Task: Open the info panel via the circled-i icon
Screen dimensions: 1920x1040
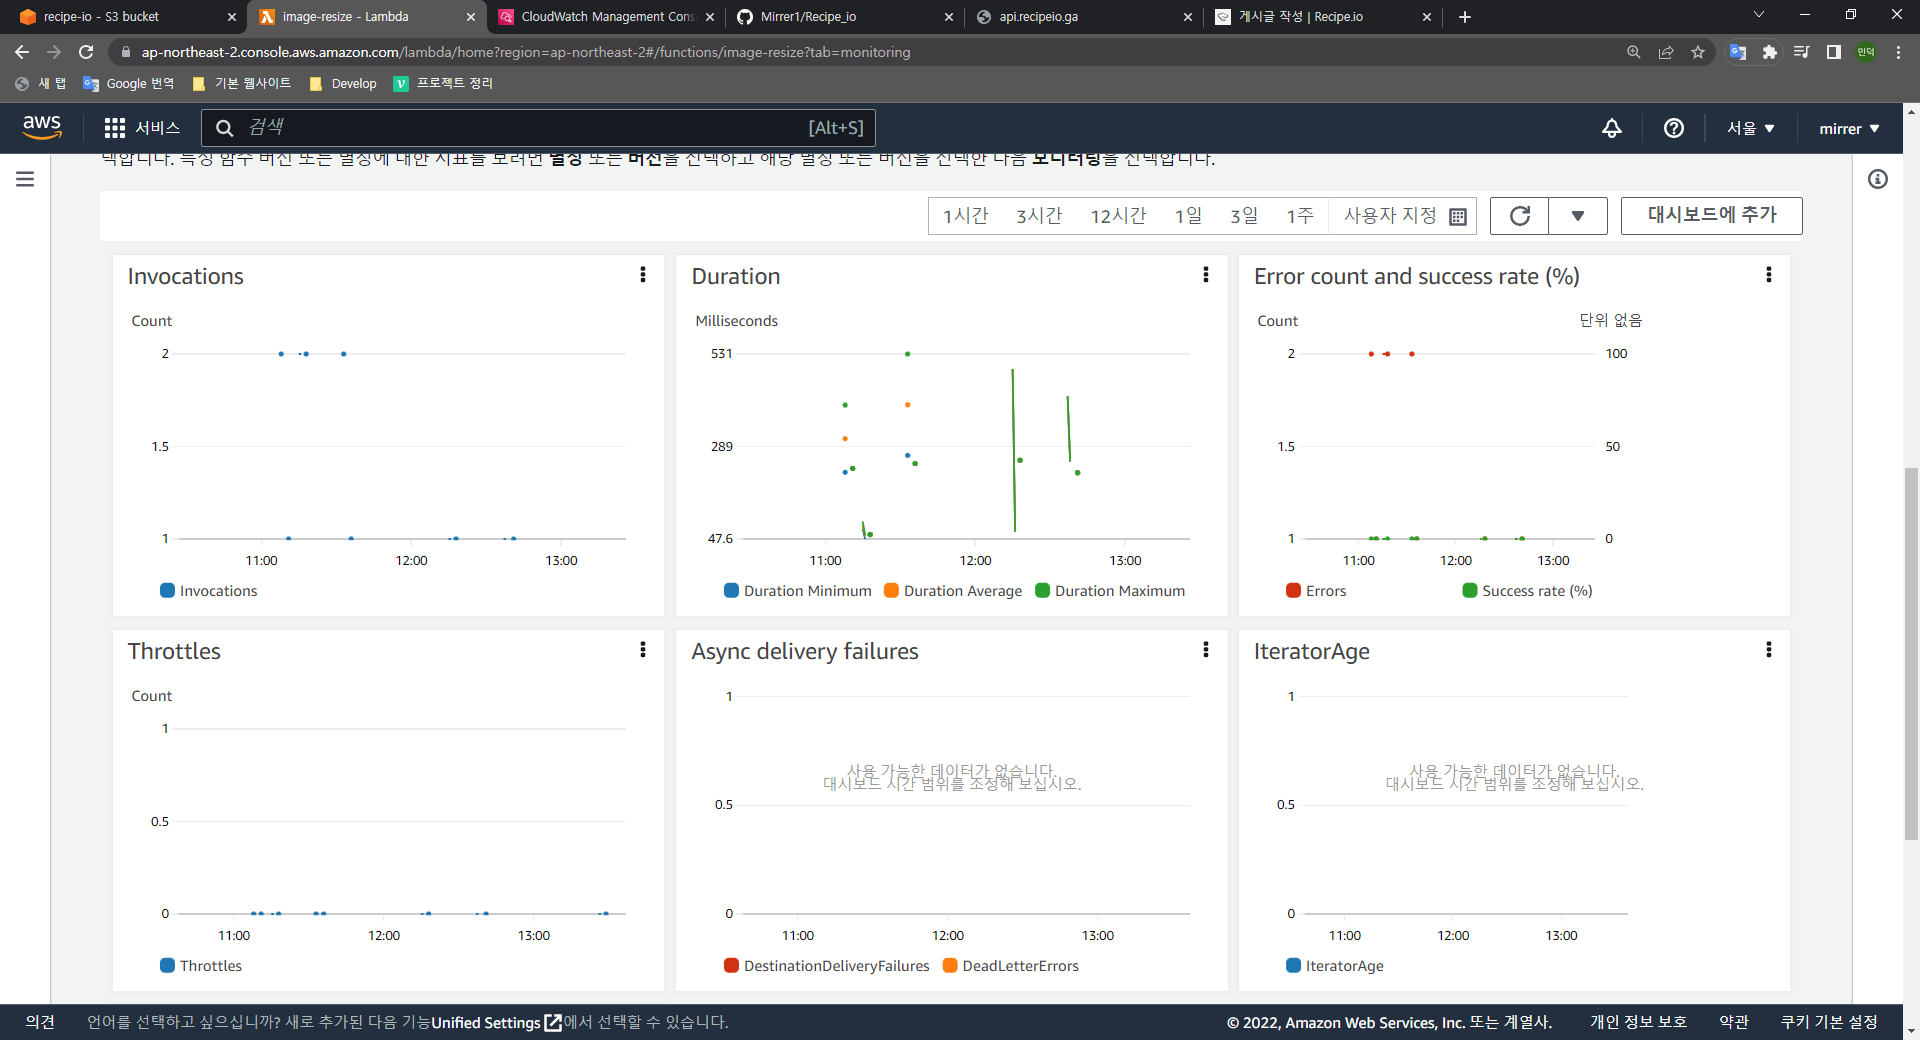Action: 1877,179
